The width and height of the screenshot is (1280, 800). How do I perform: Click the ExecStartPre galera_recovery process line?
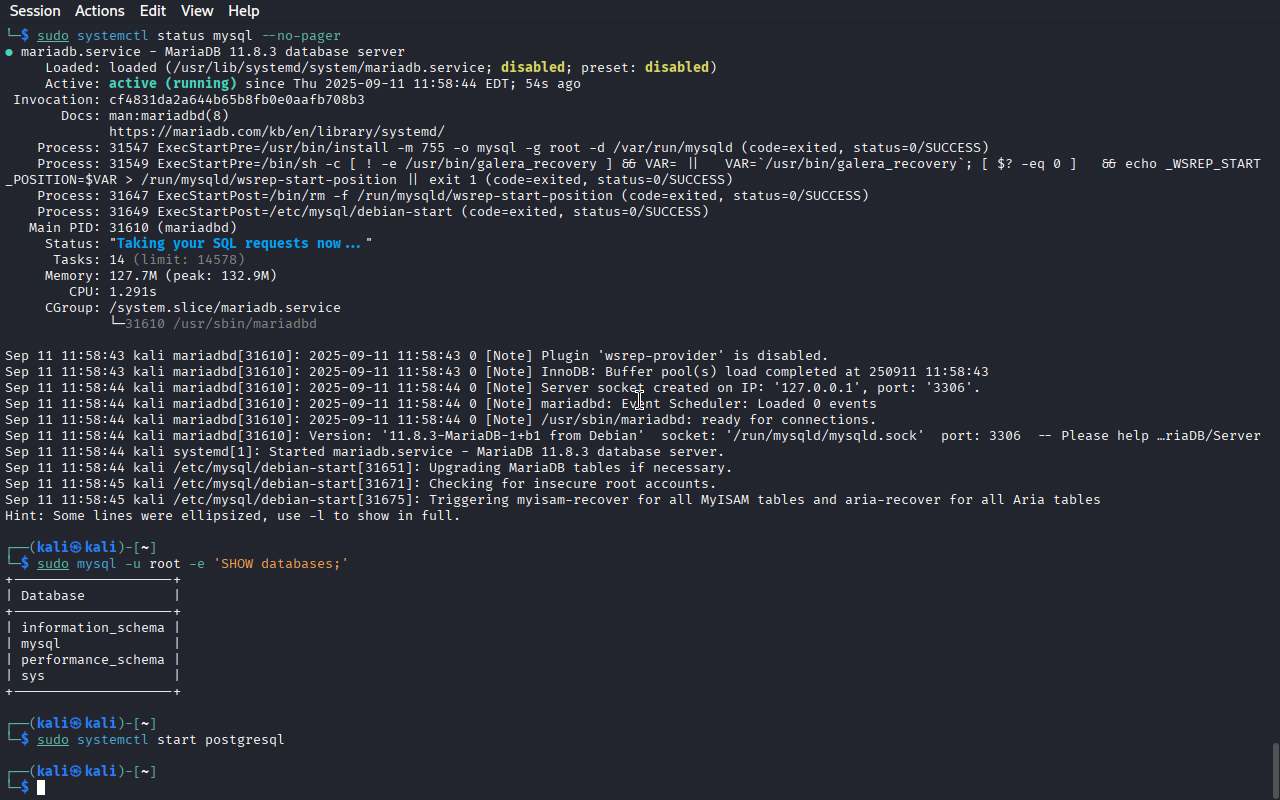click(633, 172)
